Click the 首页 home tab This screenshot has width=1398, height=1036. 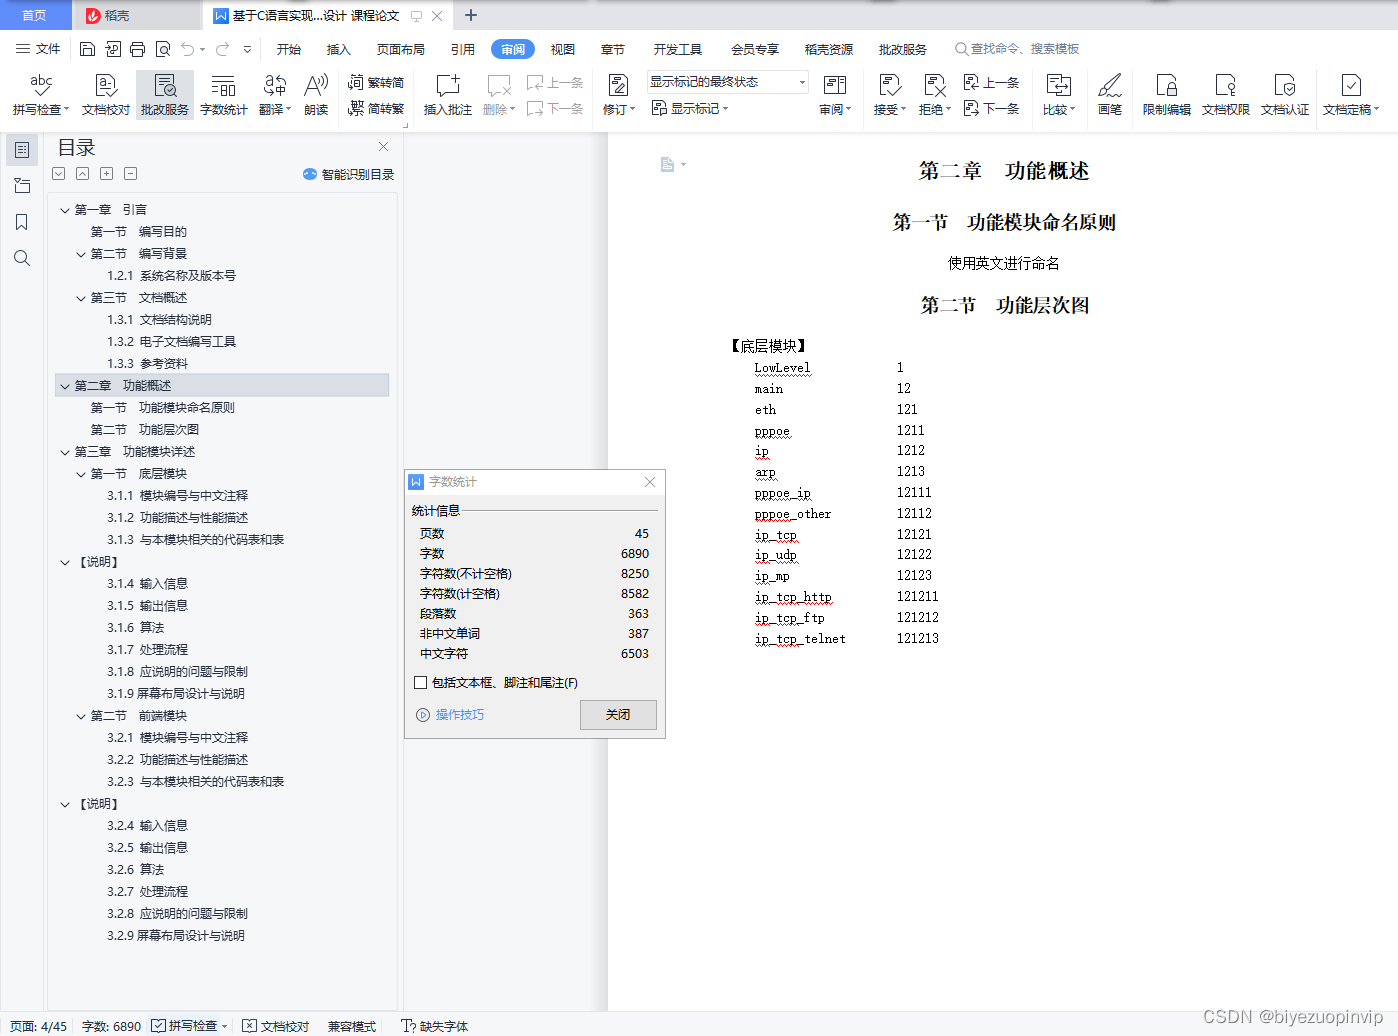[x=35, y=15]
